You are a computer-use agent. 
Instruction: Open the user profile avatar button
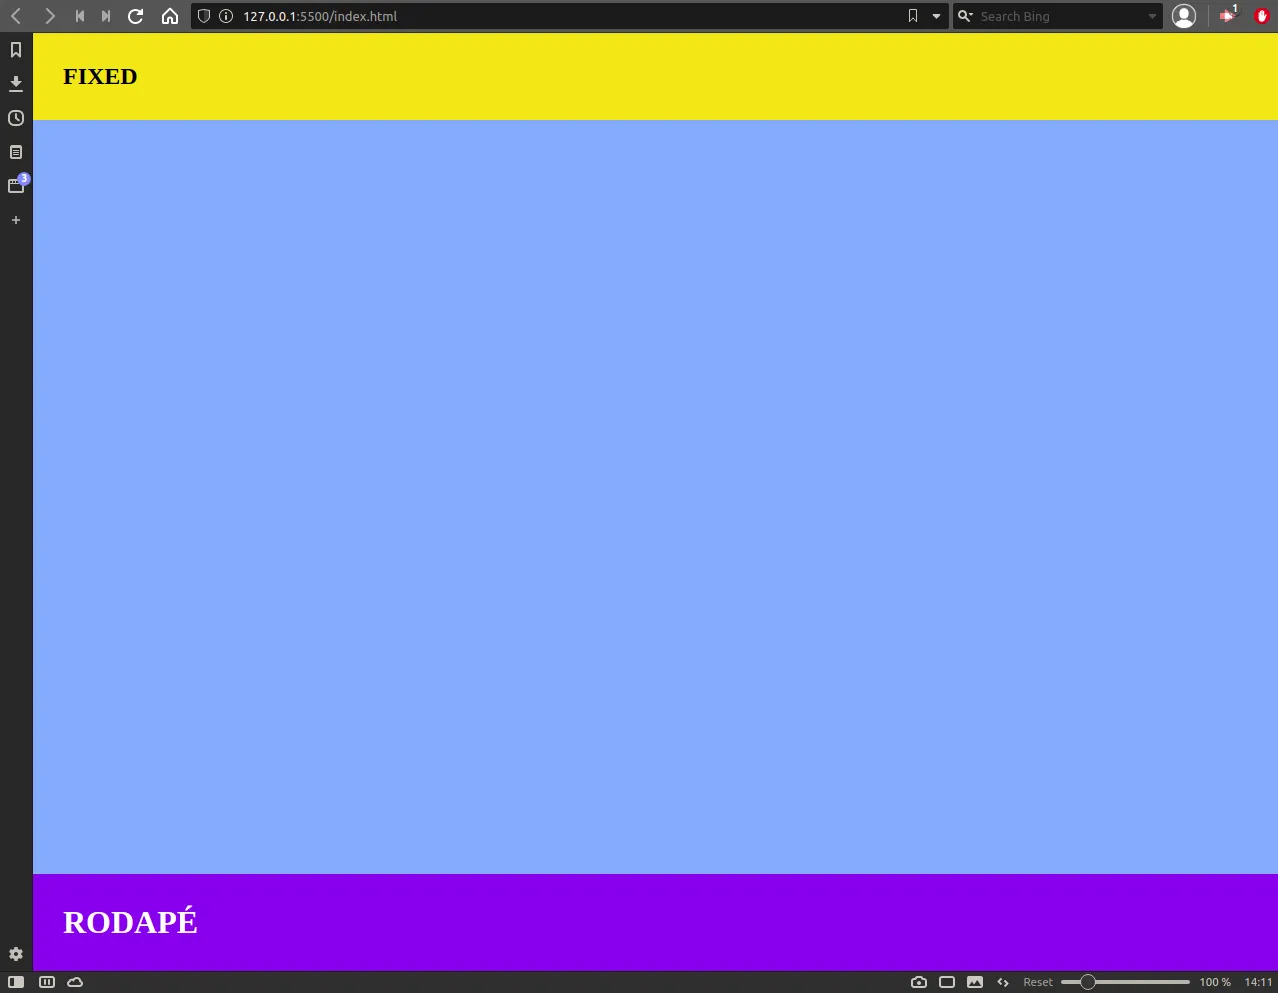click(1184, 16)
